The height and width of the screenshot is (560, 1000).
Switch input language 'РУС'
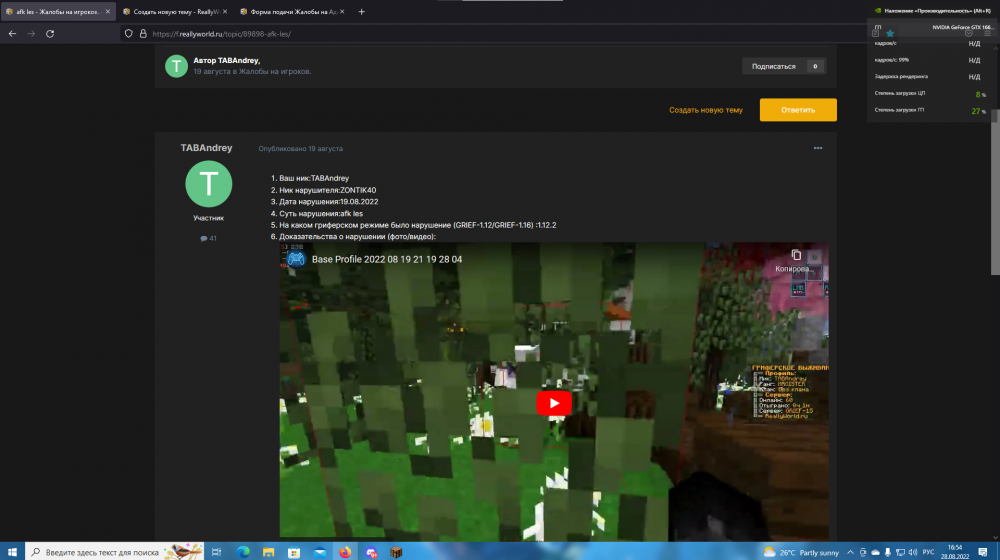pyautogui.click(x=929, y=552)
